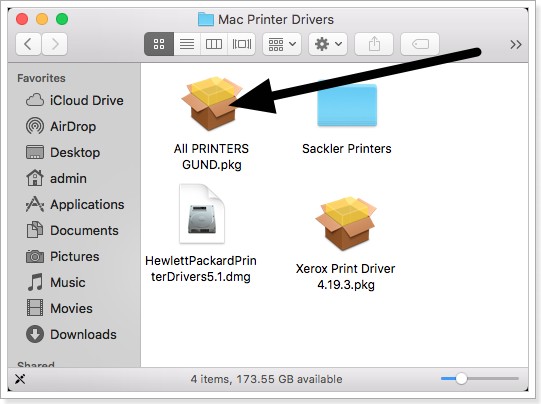This screenshot has height=404, width=541.
Task: Switch to Cover Flow view
Action: (x=242, y=44)
